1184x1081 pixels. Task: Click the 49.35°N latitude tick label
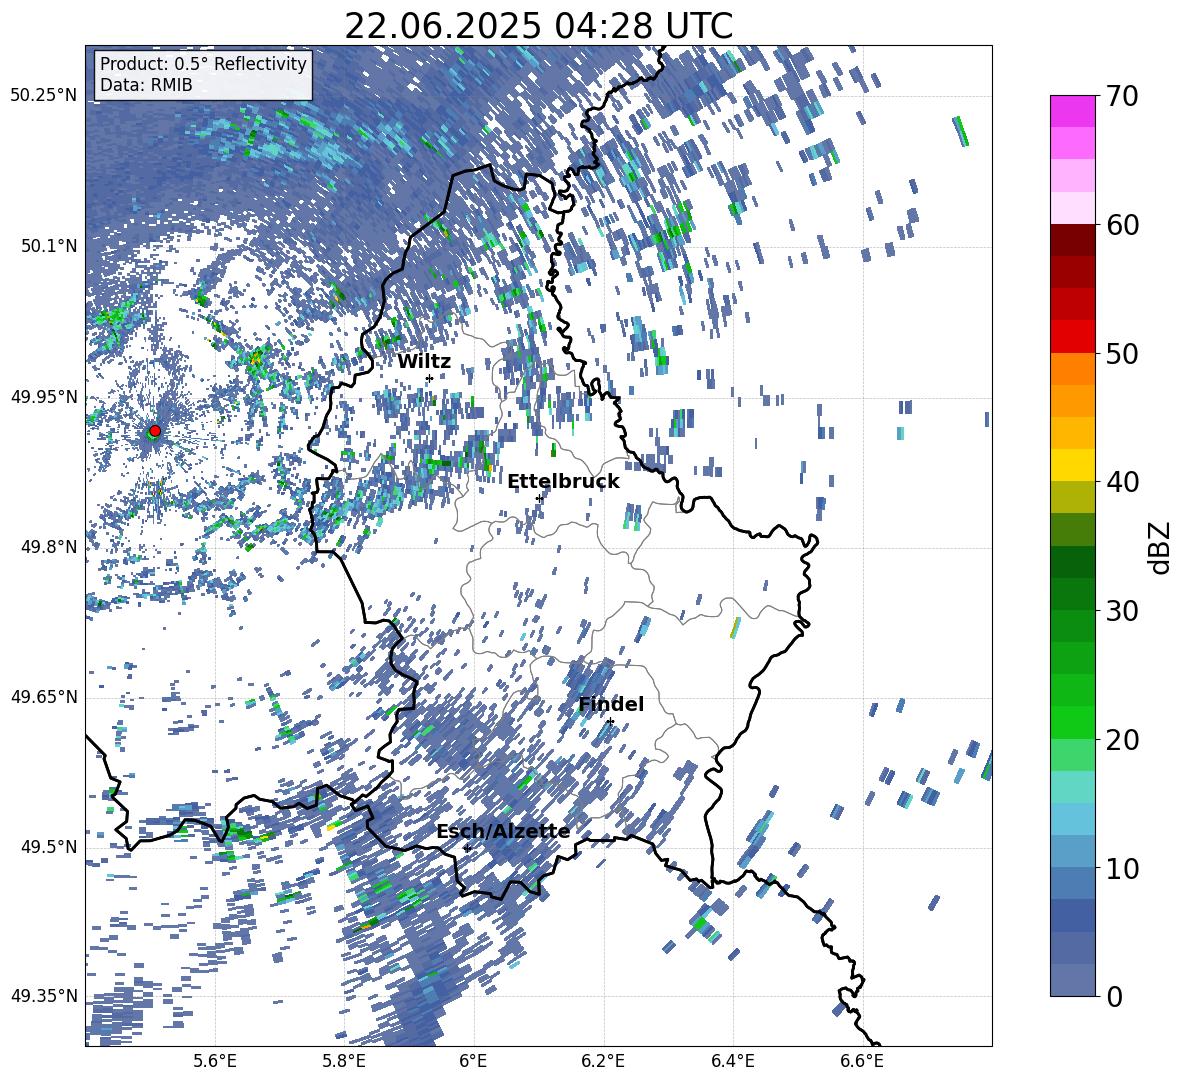pyautogui.click(x=43, y=996)
